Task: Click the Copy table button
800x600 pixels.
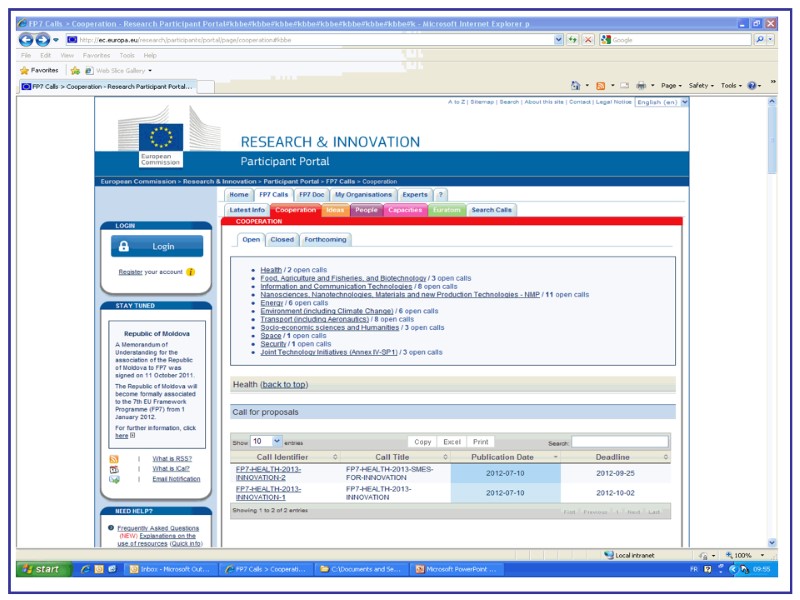Action: pos(422,442)
